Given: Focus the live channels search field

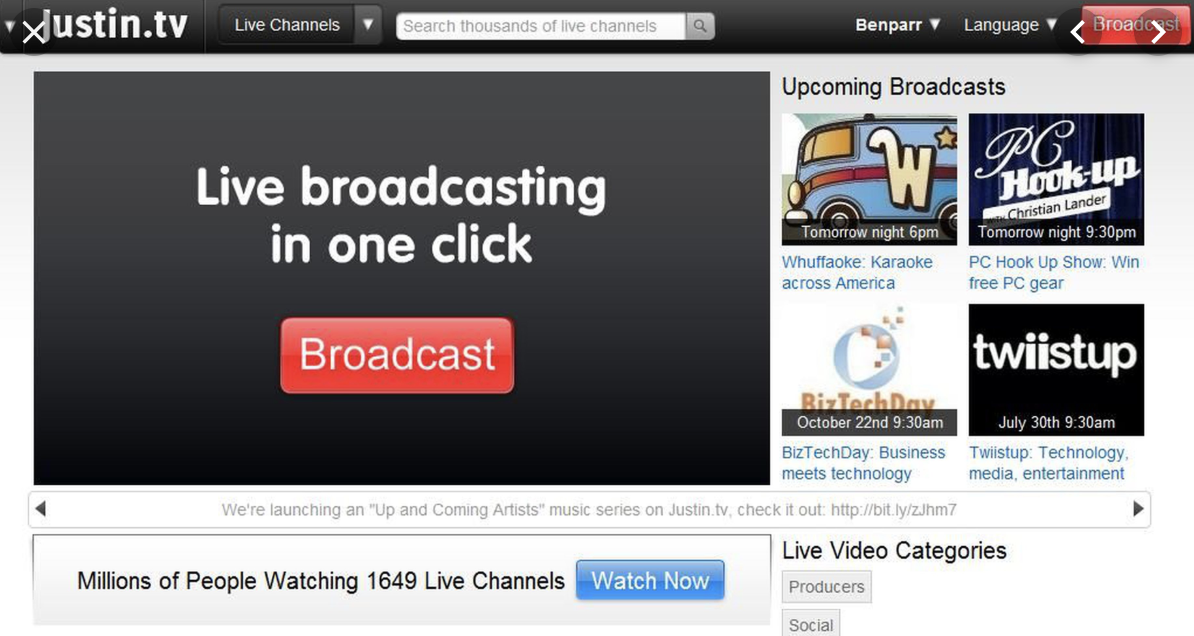Looking at the screenshot, I should (541, 26).
